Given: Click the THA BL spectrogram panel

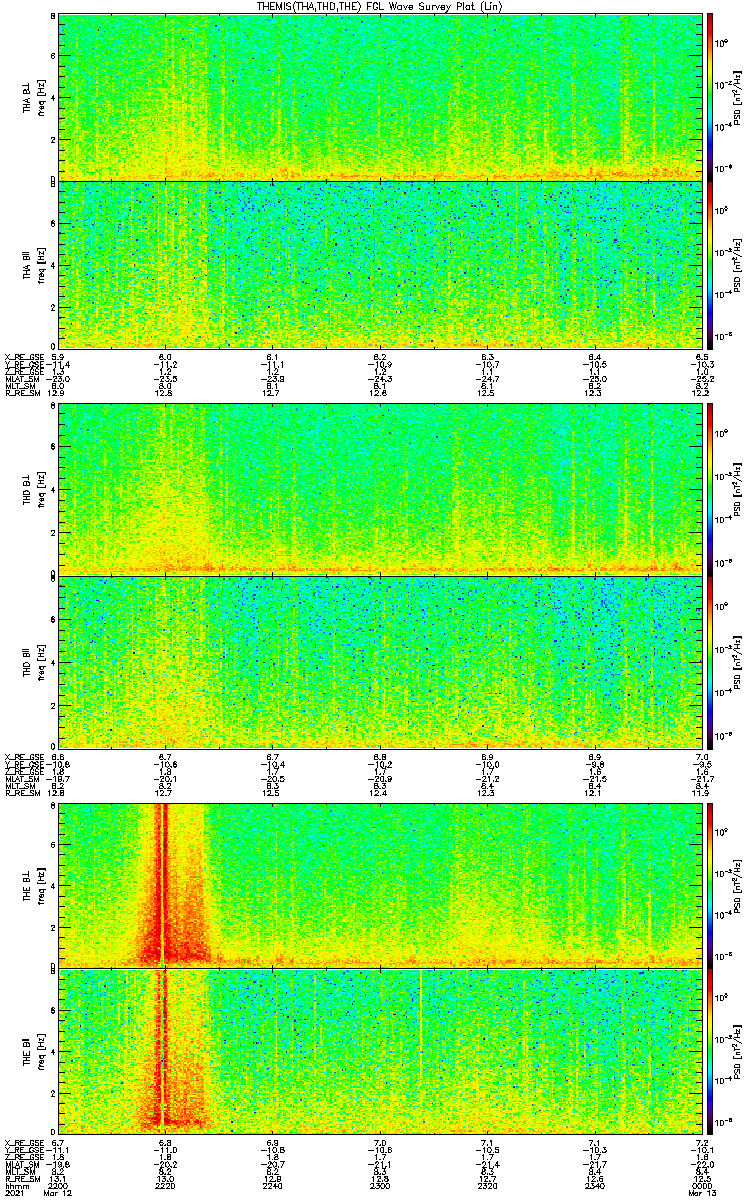Looking at the screenshot, I should (380, 97).
